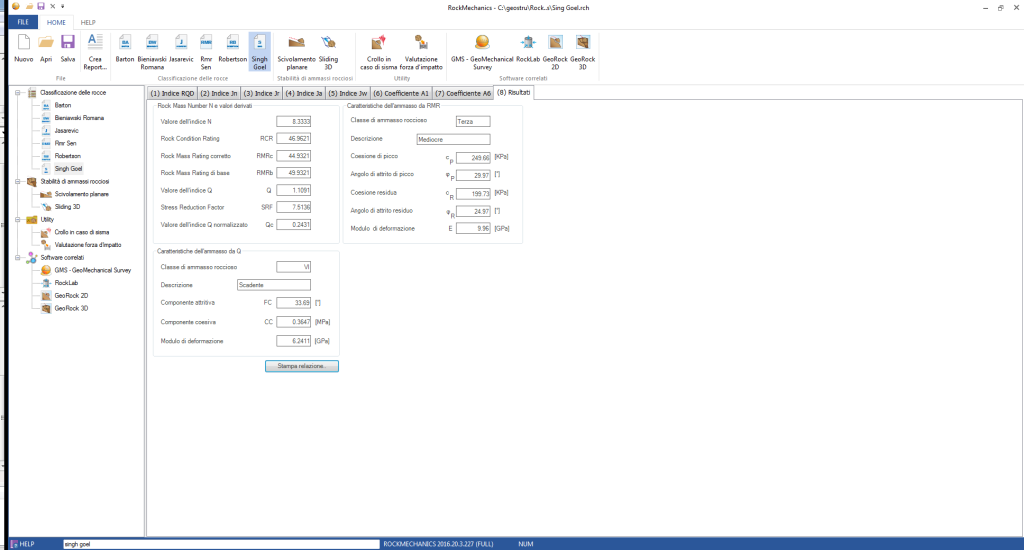The height and width of the screenshot is (550, 1024).
Task: Click the Crea Report ribbon icon
Action: pos(96,42)
